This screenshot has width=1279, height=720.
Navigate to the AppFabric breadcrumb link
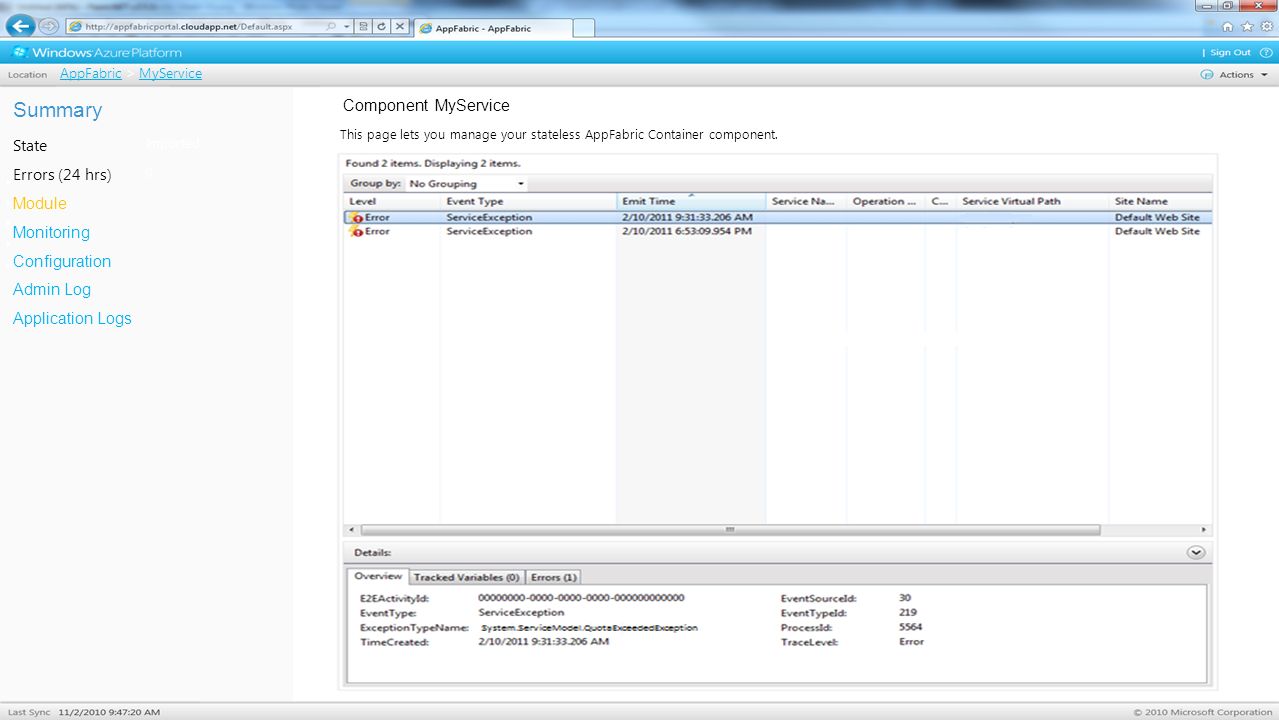[91, 74]
